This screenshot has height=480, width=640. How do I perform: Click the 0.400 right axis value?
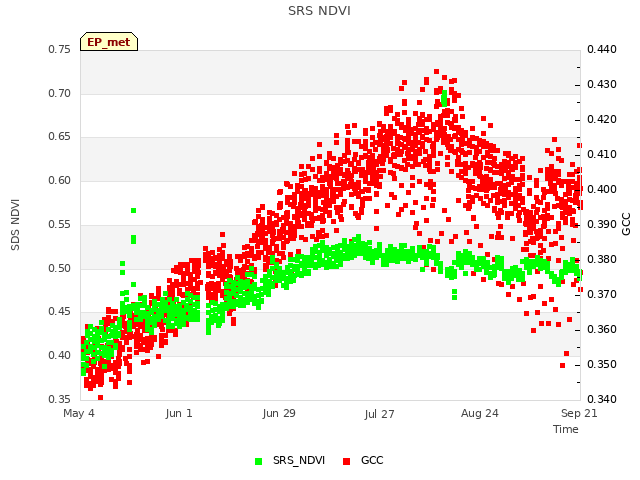point(602,189)
